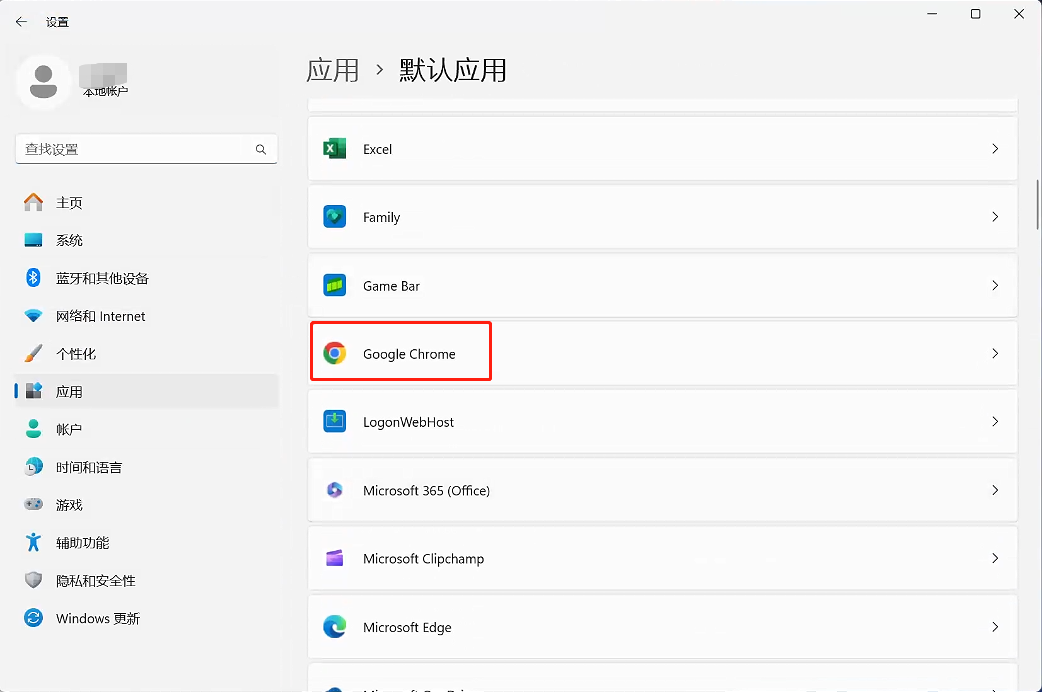Click the Microsoft 365 (Office) icon
The image size is (1042, 692).
(334, 490)
